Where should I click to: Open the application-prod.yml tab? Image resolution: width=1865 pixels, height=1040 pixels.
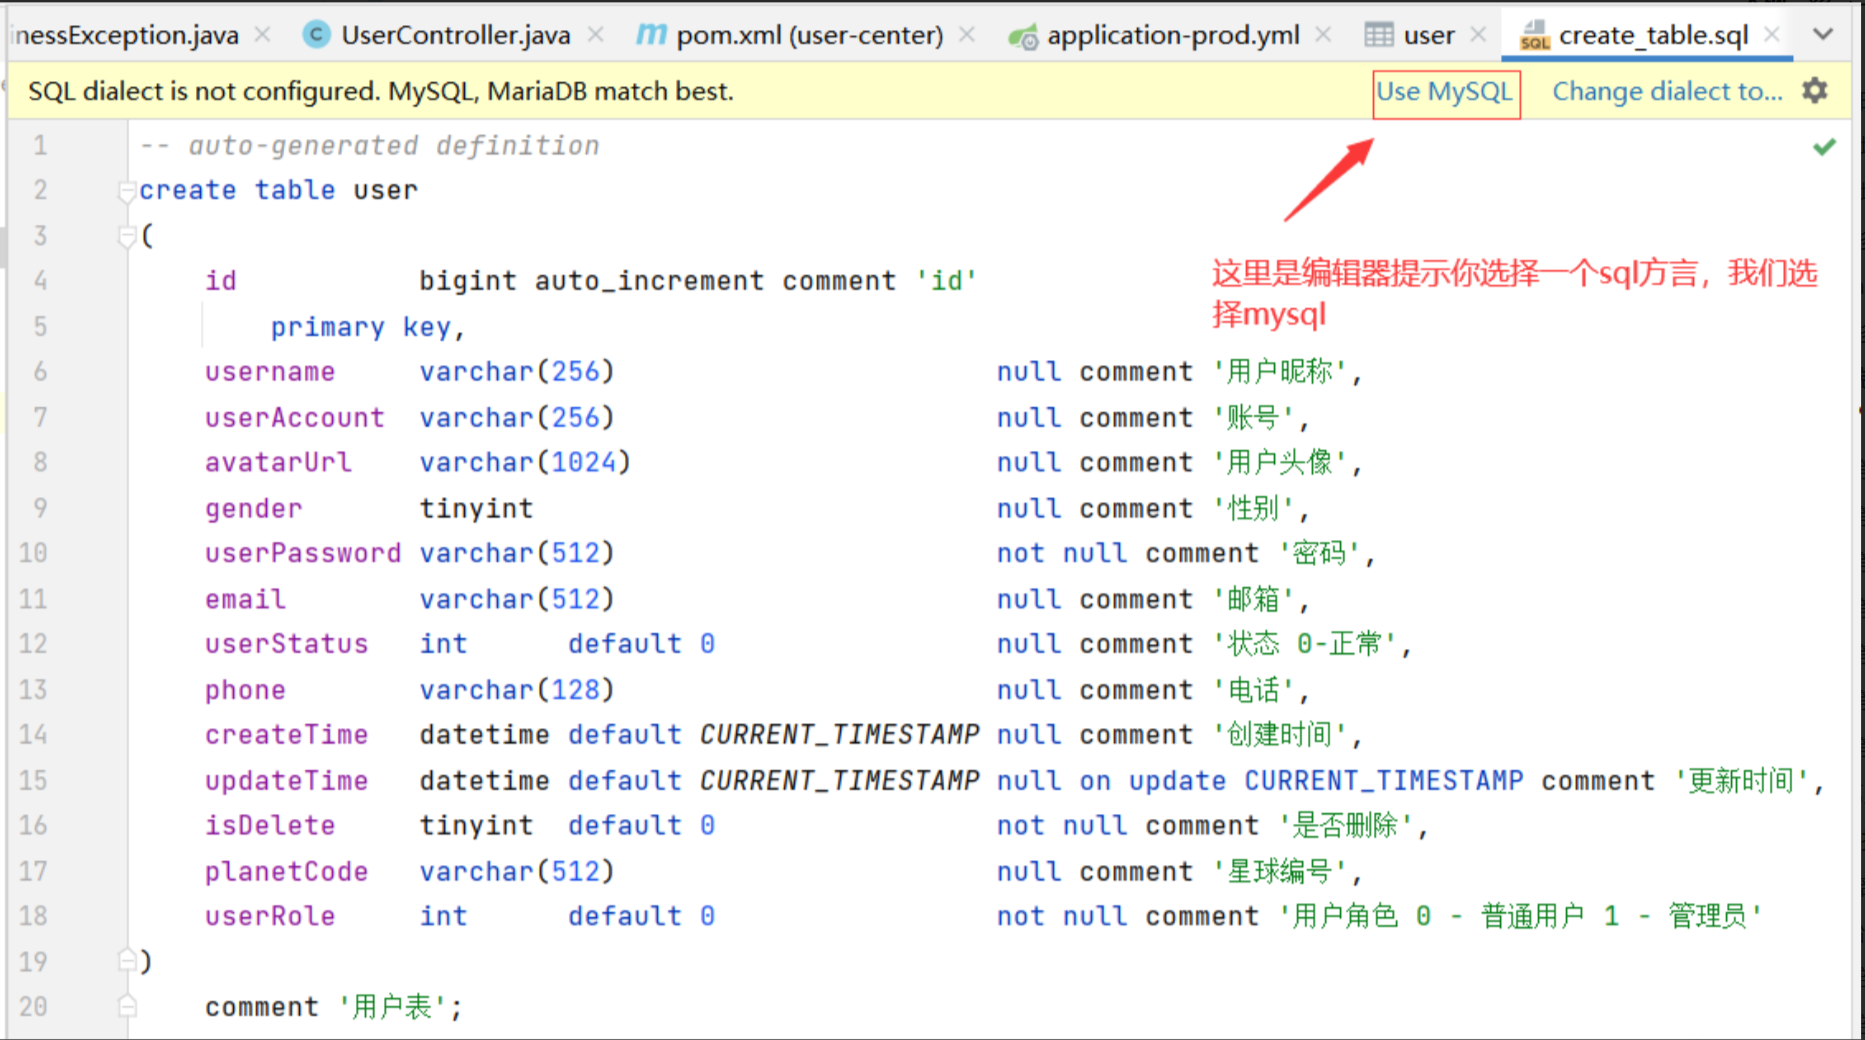pyautogui.click(x=1172, y=35)
